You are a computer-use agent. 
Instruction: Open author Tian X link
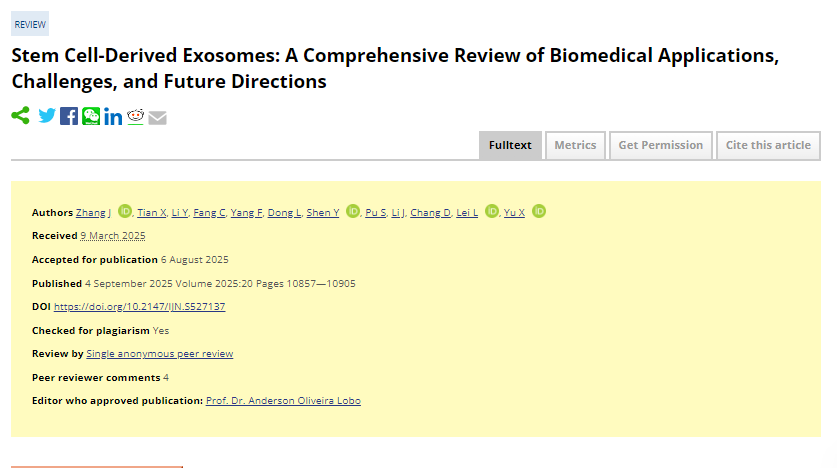[152, 213]
